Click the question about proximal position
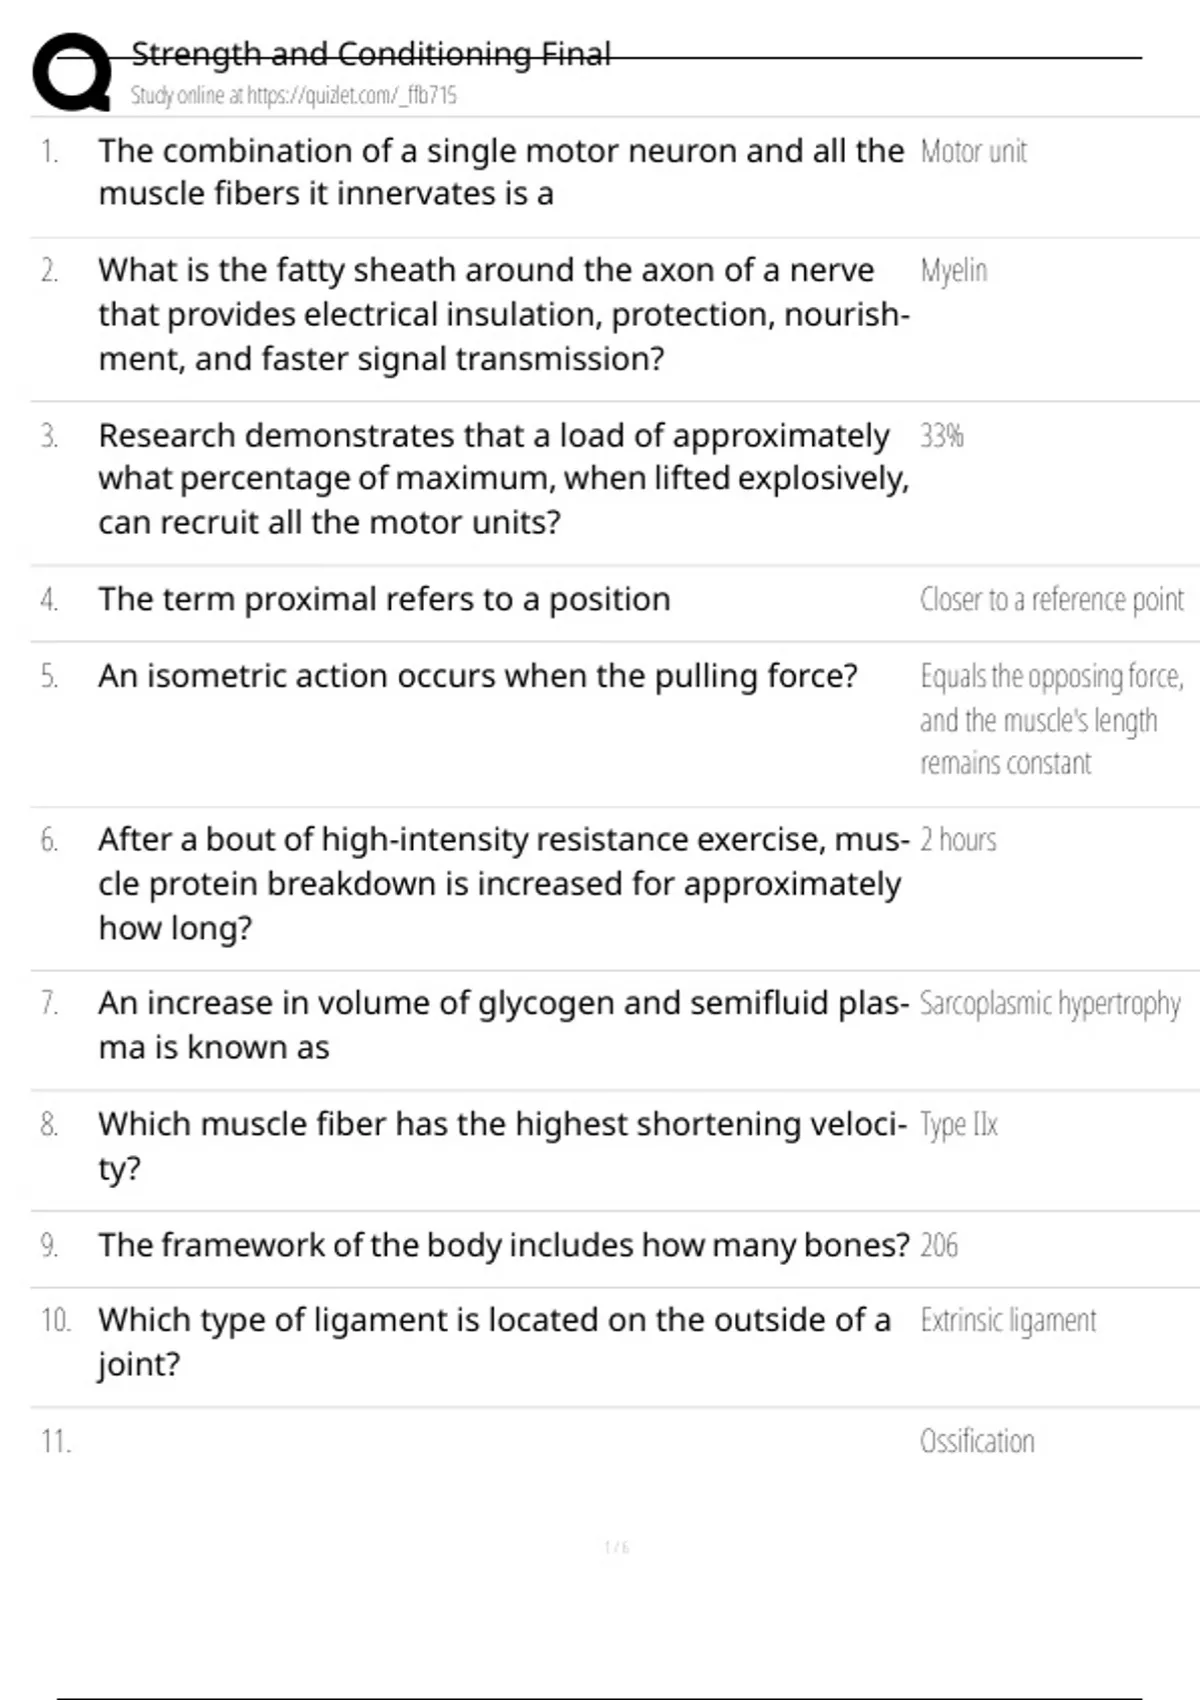 tap(384, 600)
